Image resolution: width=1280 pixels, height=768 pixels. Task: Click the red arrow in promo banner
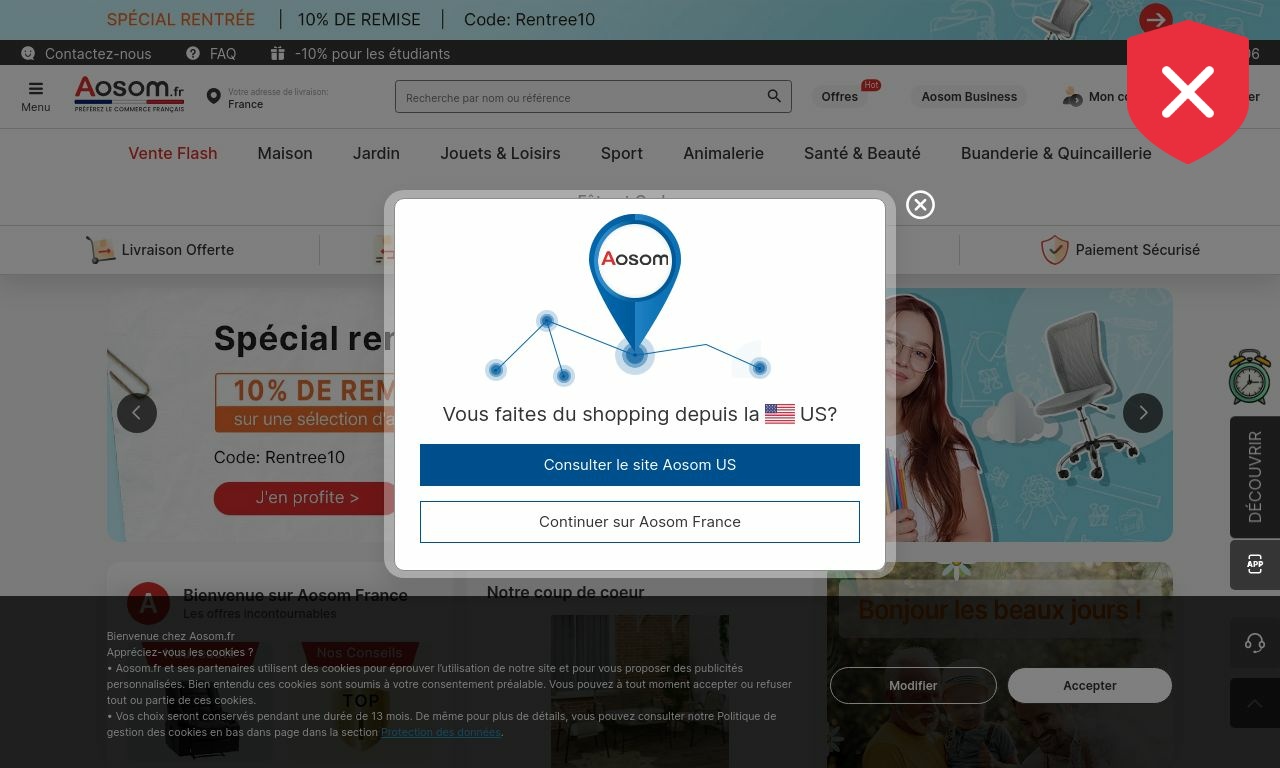point(1155,19)
